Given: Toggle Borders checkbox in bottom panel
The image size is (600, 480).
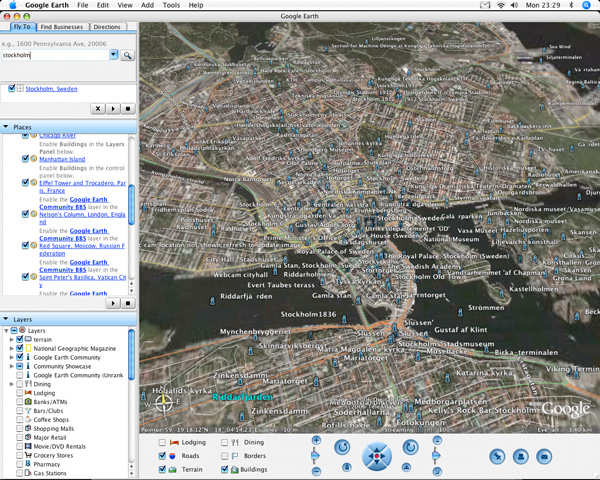Looking at the screenshot, I should (225, 456).
